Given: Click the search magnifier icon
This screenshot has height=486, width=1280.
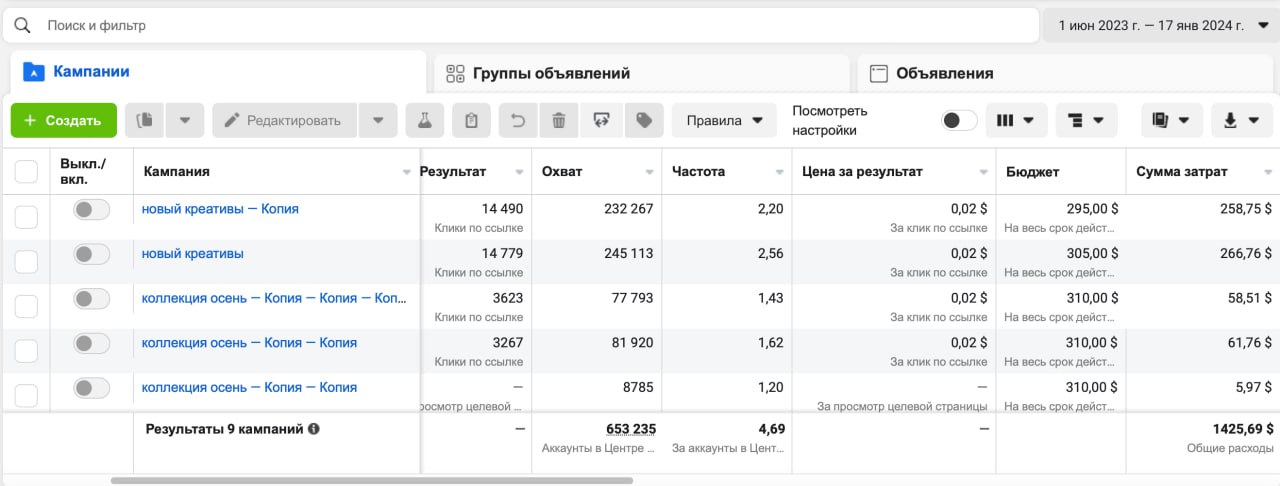Looking at the screenshot, I should [22, 25].
